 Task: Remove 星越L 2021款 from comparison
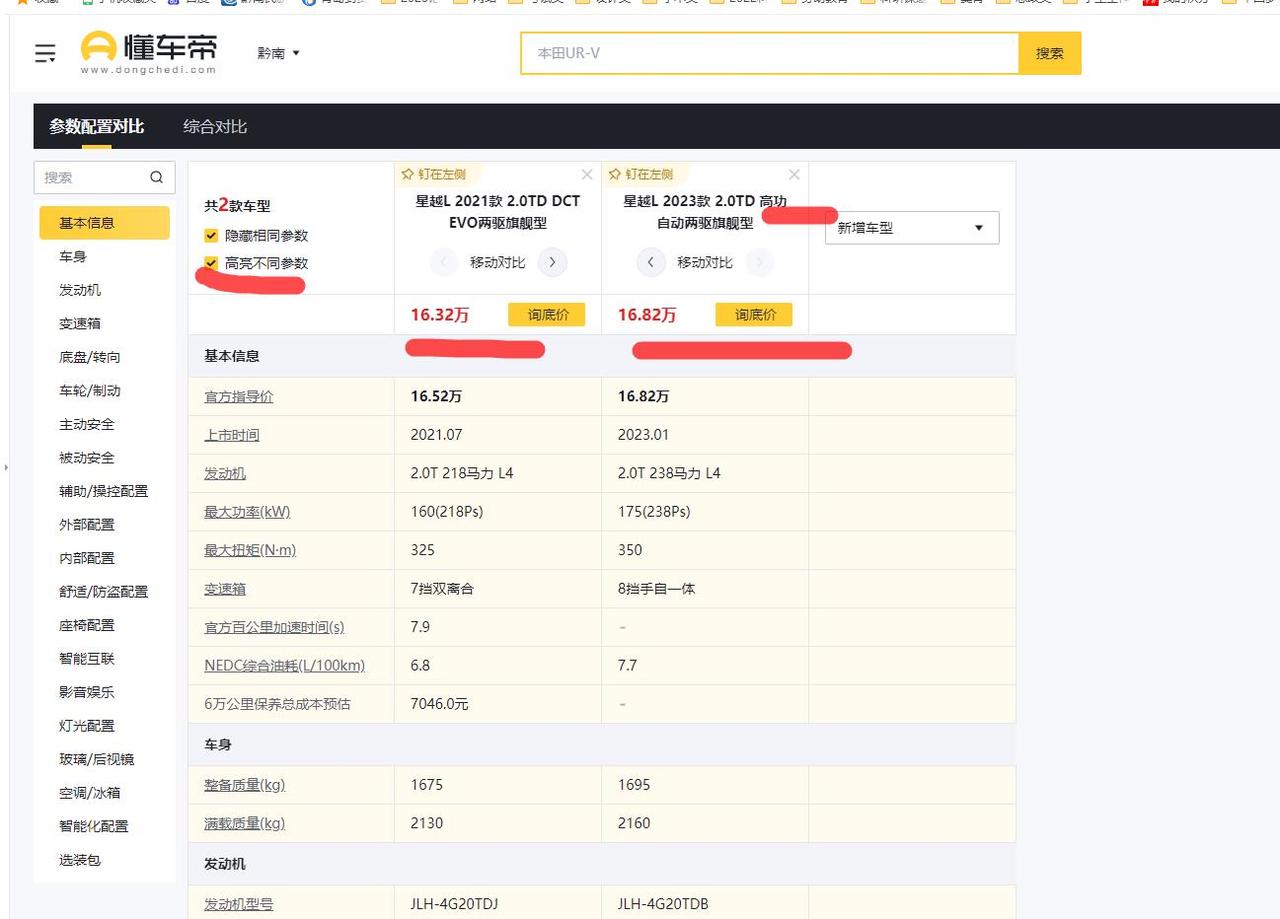pos(587,174)
